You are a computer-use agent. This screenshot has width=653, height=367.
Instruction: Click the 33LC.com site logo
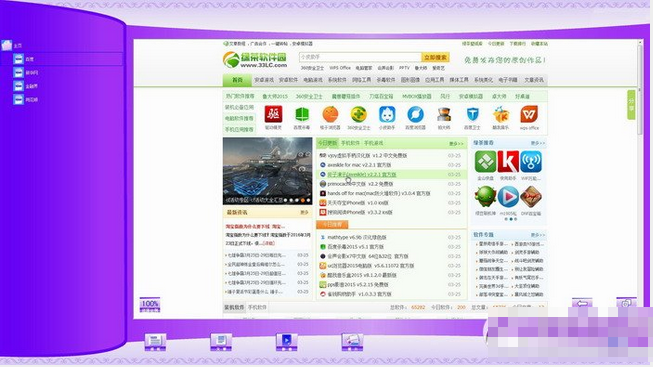tap(255, 60)
